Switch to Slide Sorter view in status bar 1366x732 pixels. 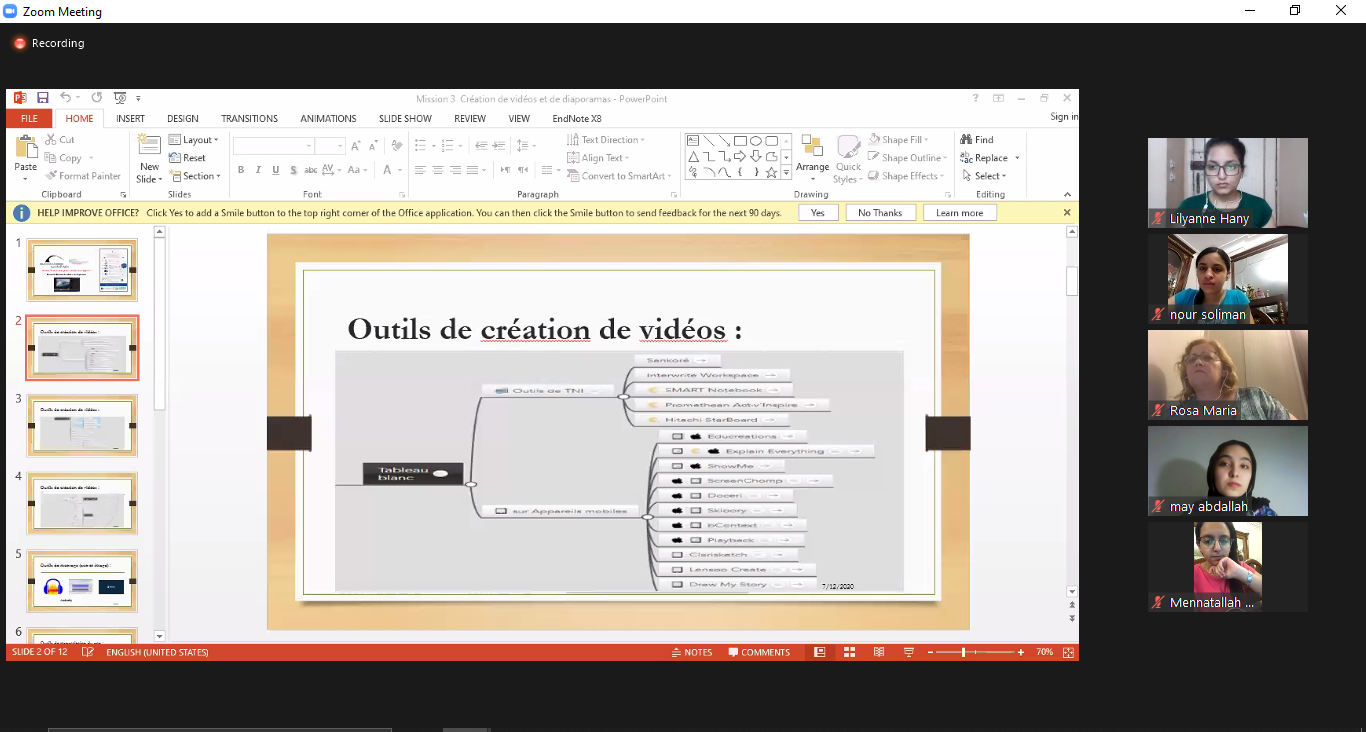pyautogui.click(x=849, y=652)
